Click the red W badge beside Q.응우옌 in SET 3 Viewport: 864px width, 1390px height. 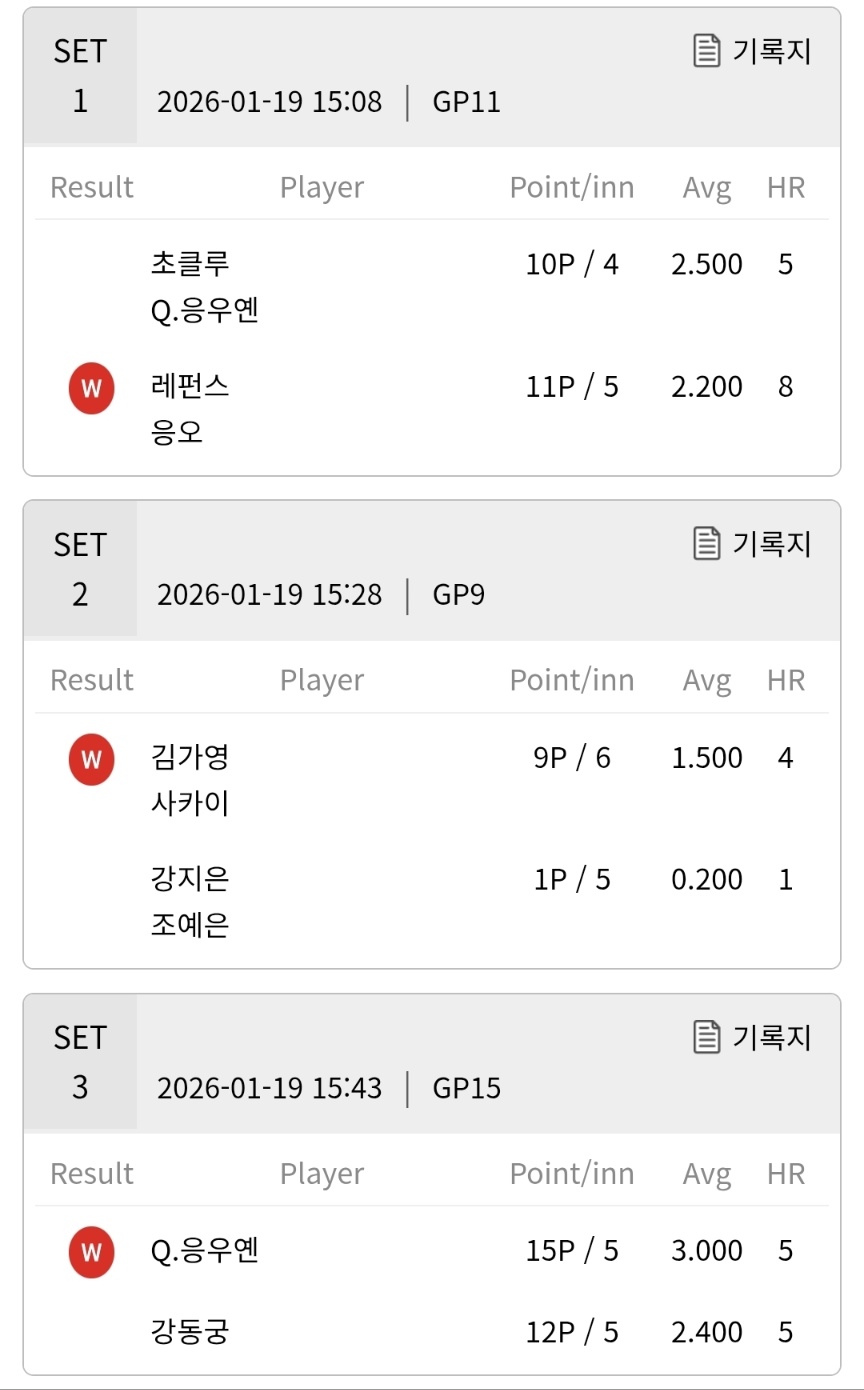91,1252
